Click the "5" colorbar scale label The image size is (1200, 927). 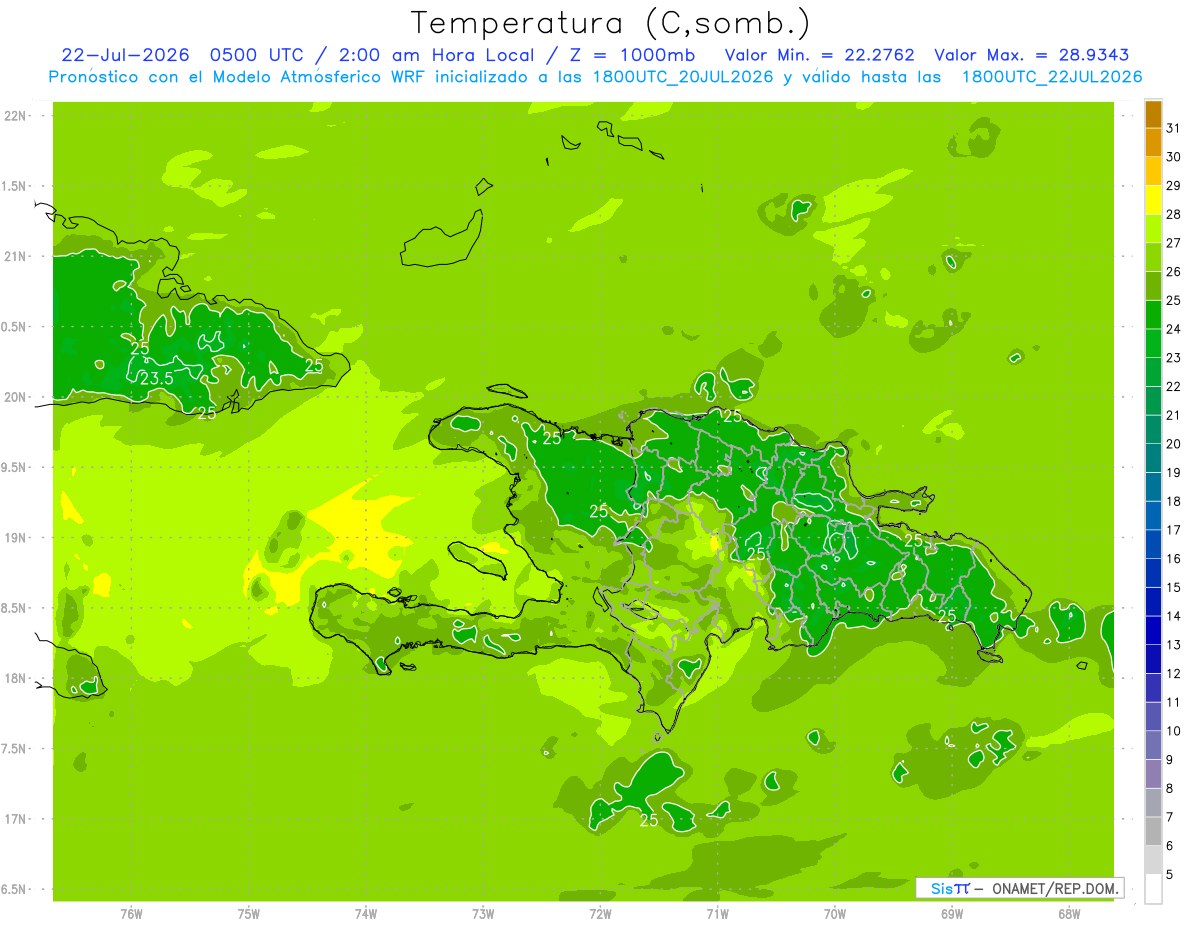[1170, 875]
